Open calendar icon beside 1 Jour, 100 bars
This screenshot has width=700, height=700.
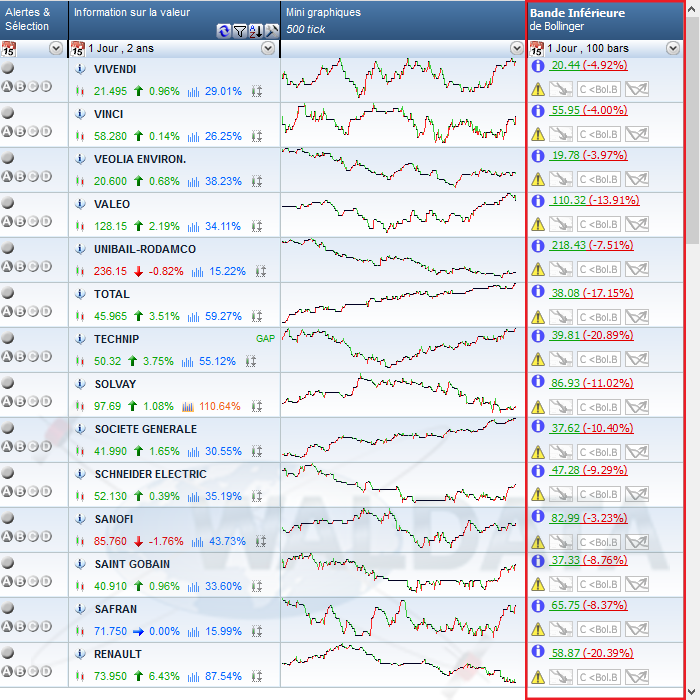pyautogui.click(x=537, y=49)
